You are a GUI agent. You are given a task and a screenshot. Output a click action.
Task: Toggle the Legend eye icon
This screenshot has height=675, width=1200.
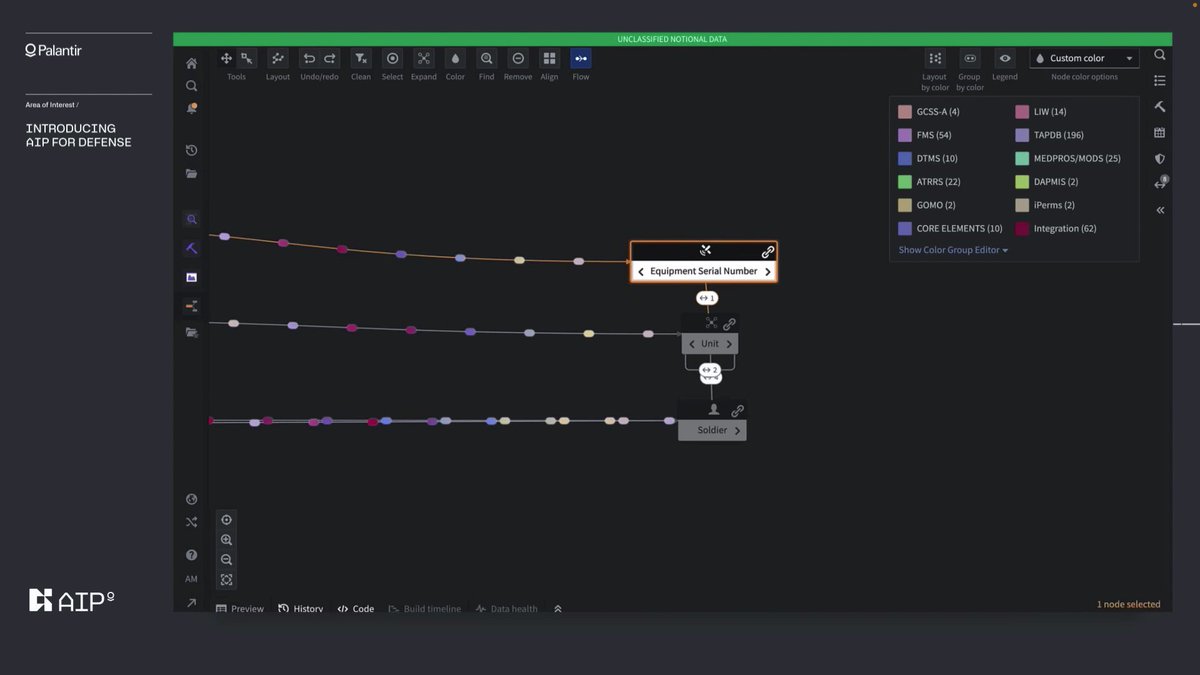point(1005,58)
